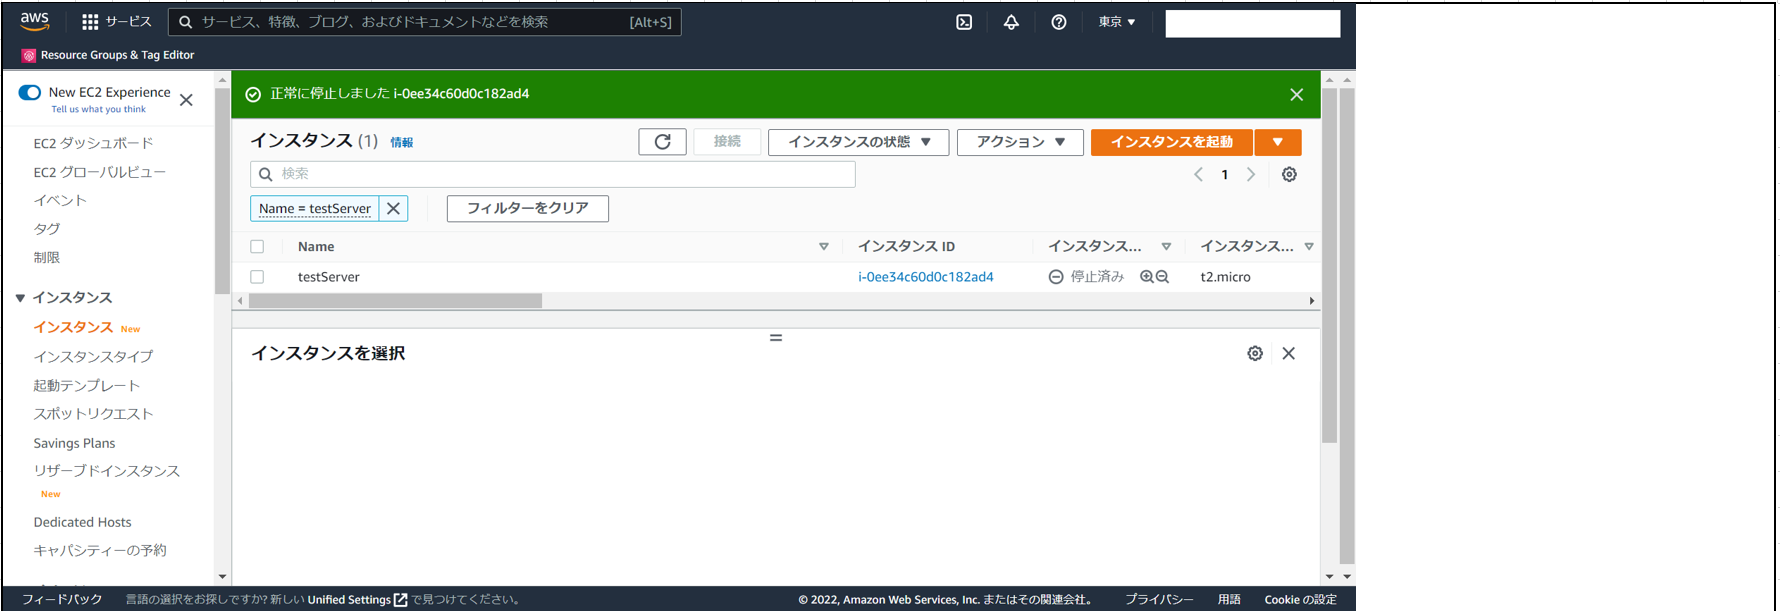Open details panel settings gear

tap(1255, 353)
